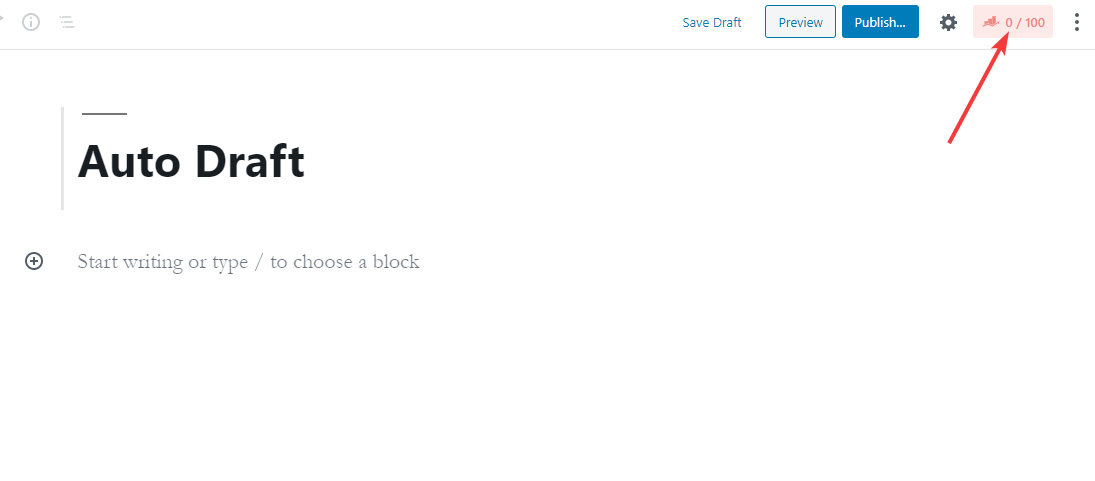
Task: Open the content structure info icon
Action: (31, 22)
